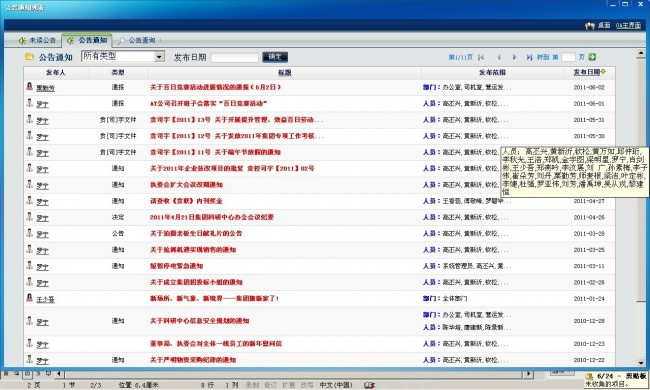Open notice 贵司字【2011】13号

point(236,120)
